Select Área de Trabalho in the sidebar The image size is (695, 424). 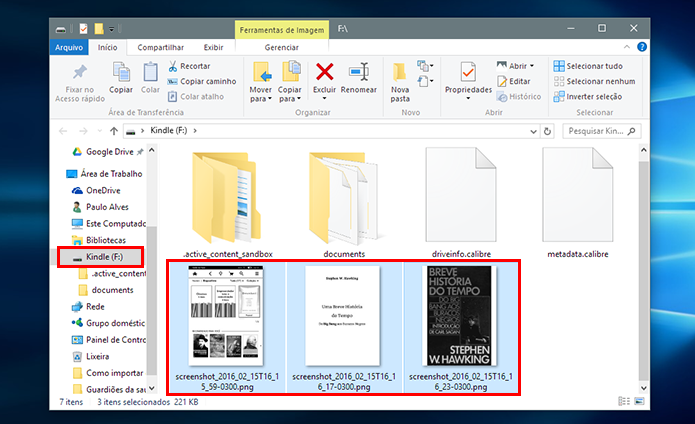tap(105, 174)
